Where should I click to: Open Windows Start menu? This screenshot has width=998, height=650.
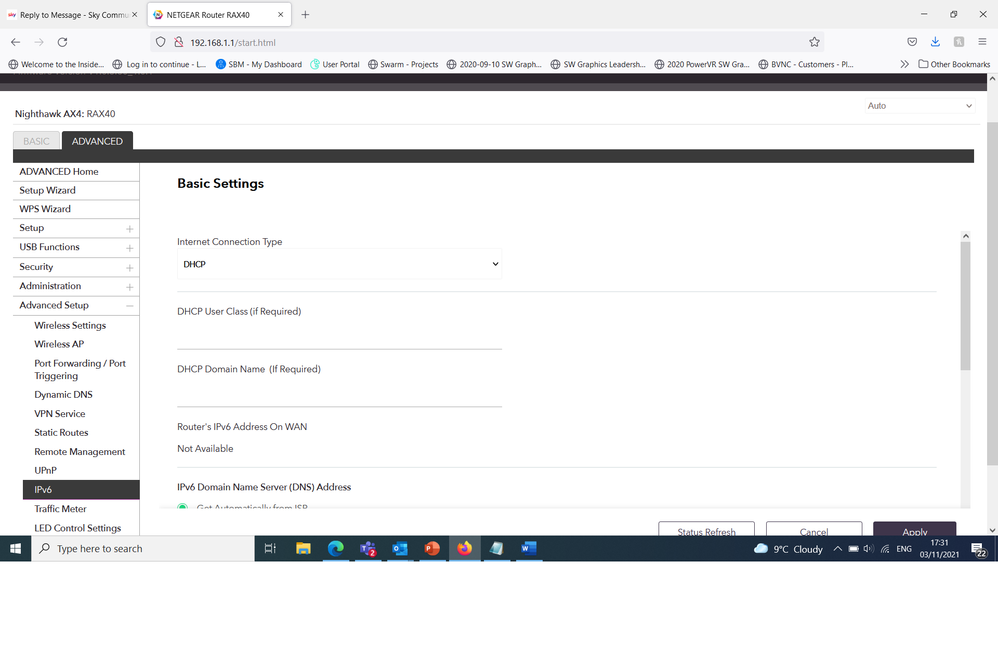click(x=15, y=548)
